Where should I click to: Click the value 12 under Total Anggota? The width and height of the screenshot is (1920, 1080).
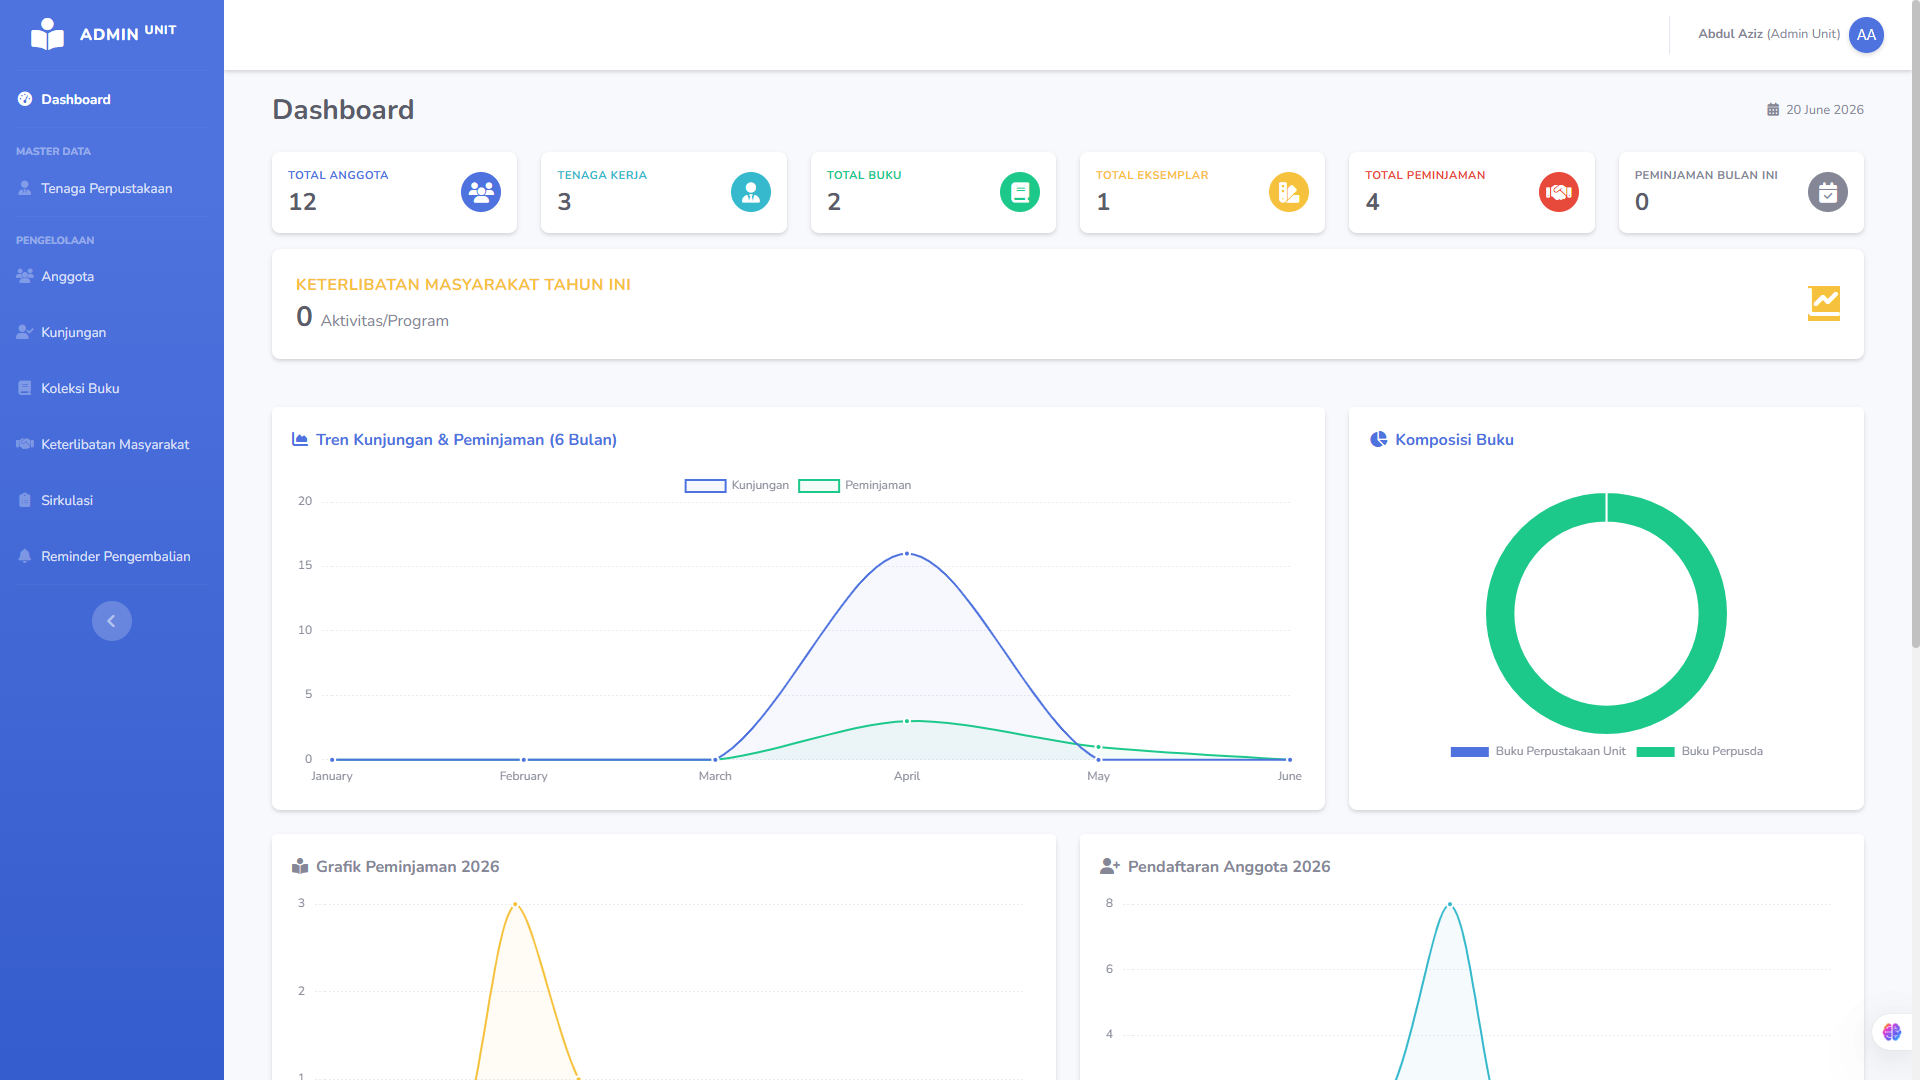(302, 202)
